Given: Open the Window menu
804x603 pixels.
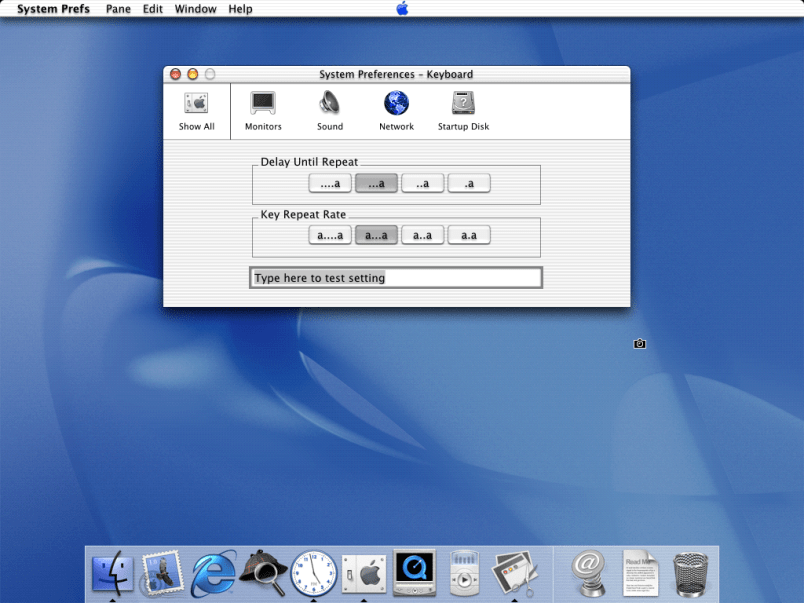Looking at the screenshot, I should pyautogui.click(x=195, y=9).
